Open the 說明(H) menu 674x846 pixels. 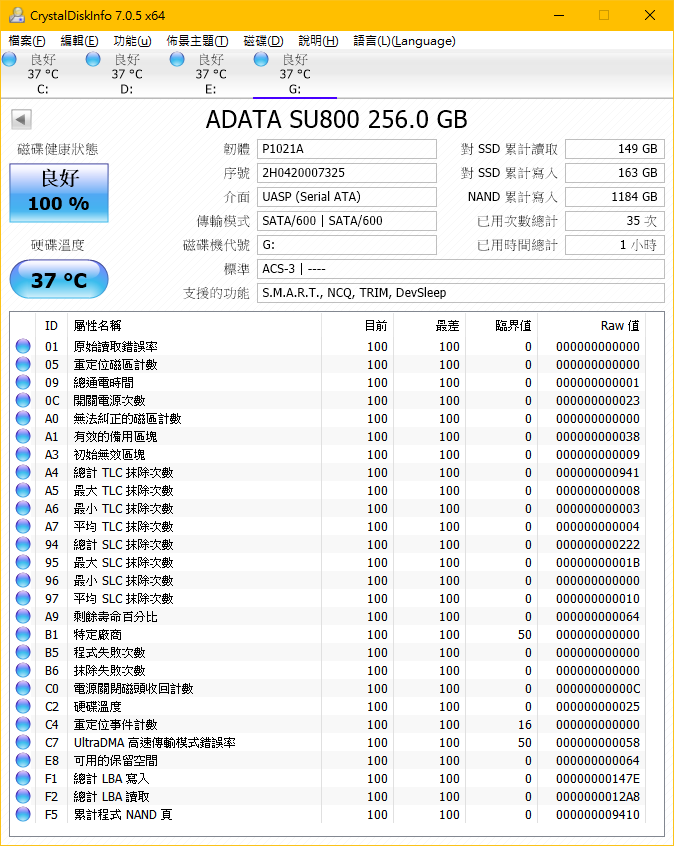(x=318, y=41)
